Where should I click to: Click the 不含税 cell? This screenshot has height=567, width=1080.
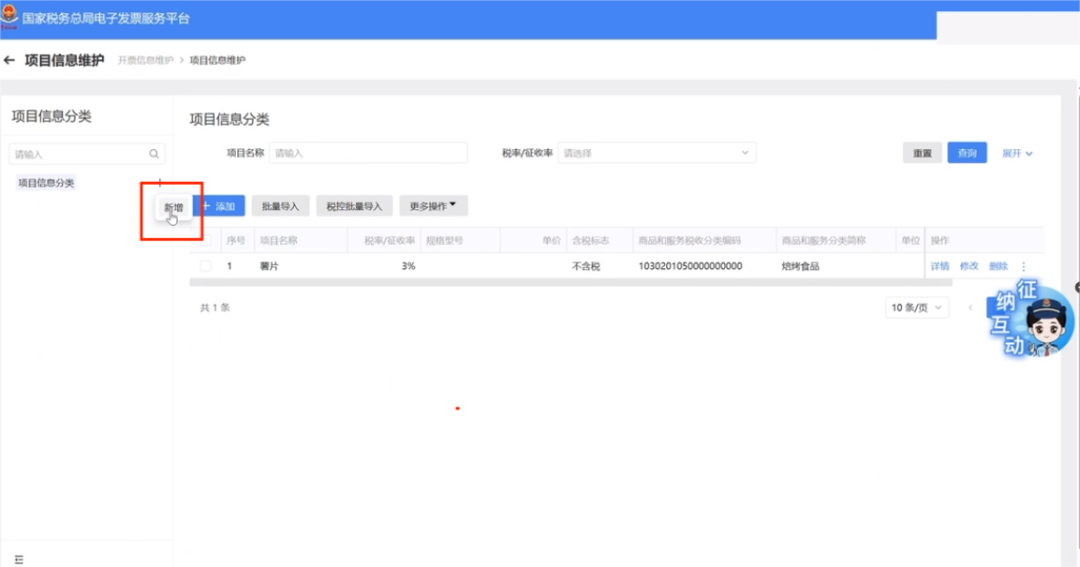coord(586,266)
